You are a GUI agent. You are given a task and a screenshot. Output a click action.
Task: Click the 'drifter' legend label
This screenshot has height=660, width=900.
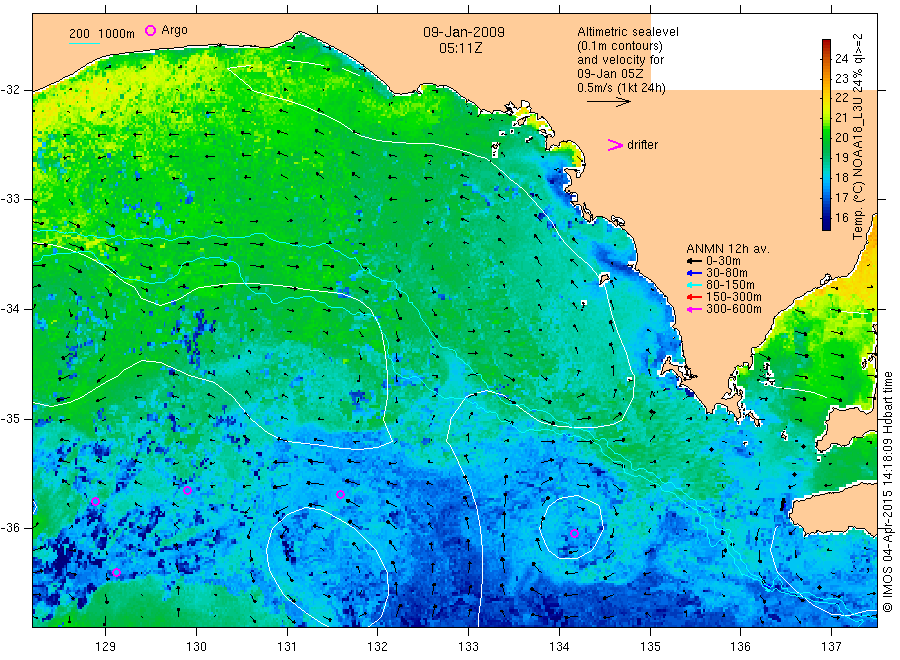(x=642, y=145)
